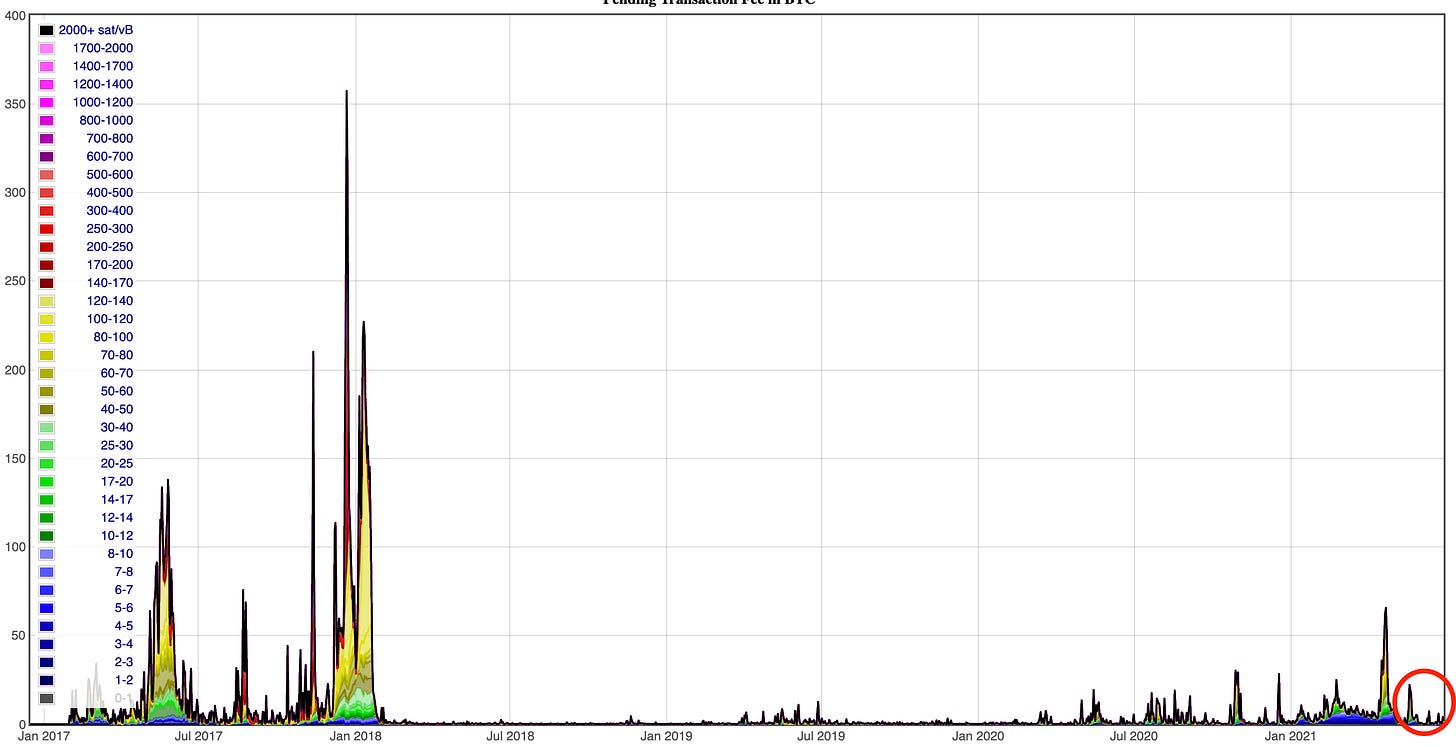The width and height of the screenshot is (1456, 747).
Task: Click the red 400-500 color swatch
Action: coord(46,192)
